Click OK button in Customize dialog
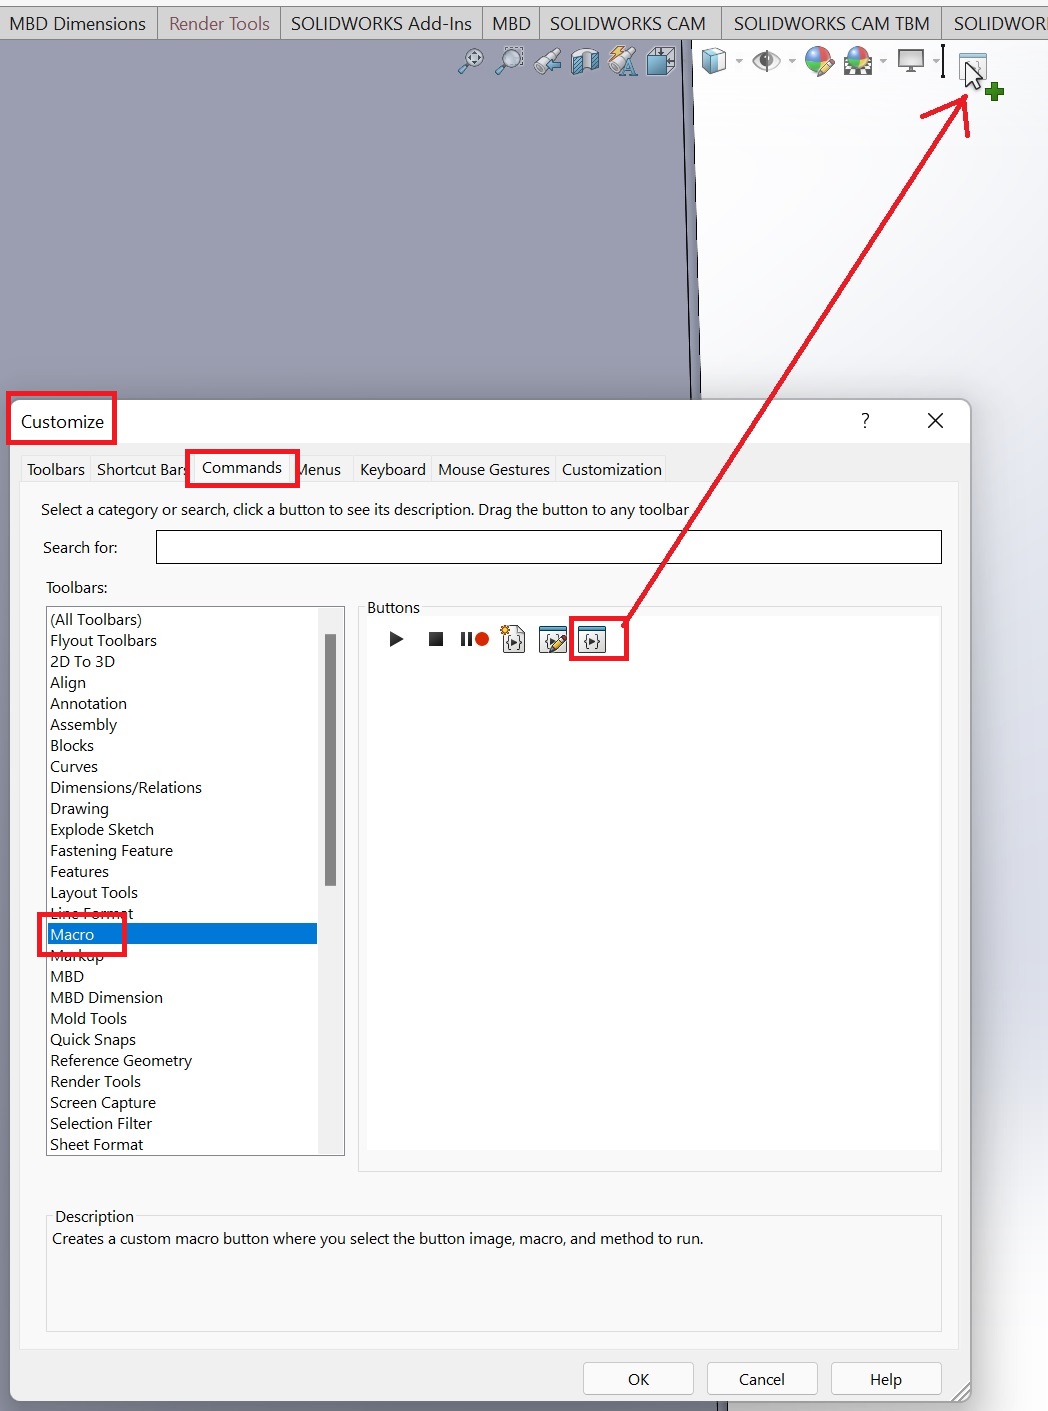This screenshot has width=1048, height=1411. coord(638,1379)
